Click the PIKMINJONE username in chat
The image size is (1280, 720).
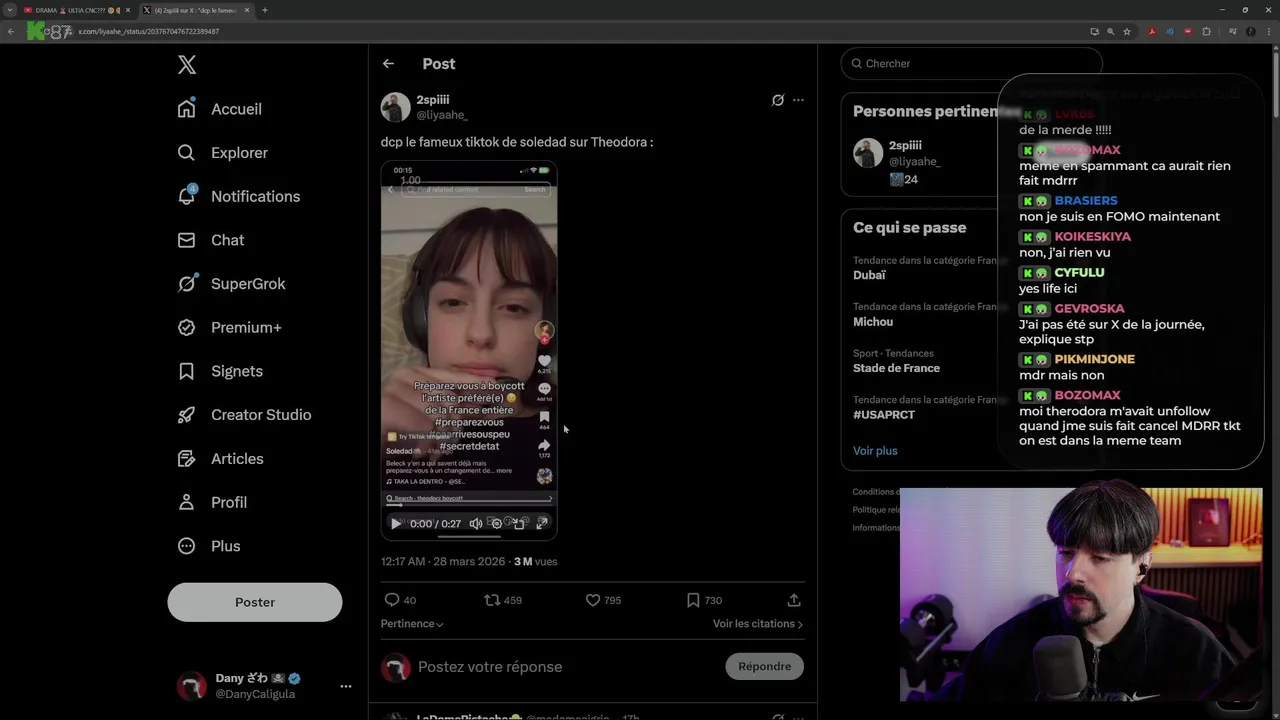tap(1094, 359)
